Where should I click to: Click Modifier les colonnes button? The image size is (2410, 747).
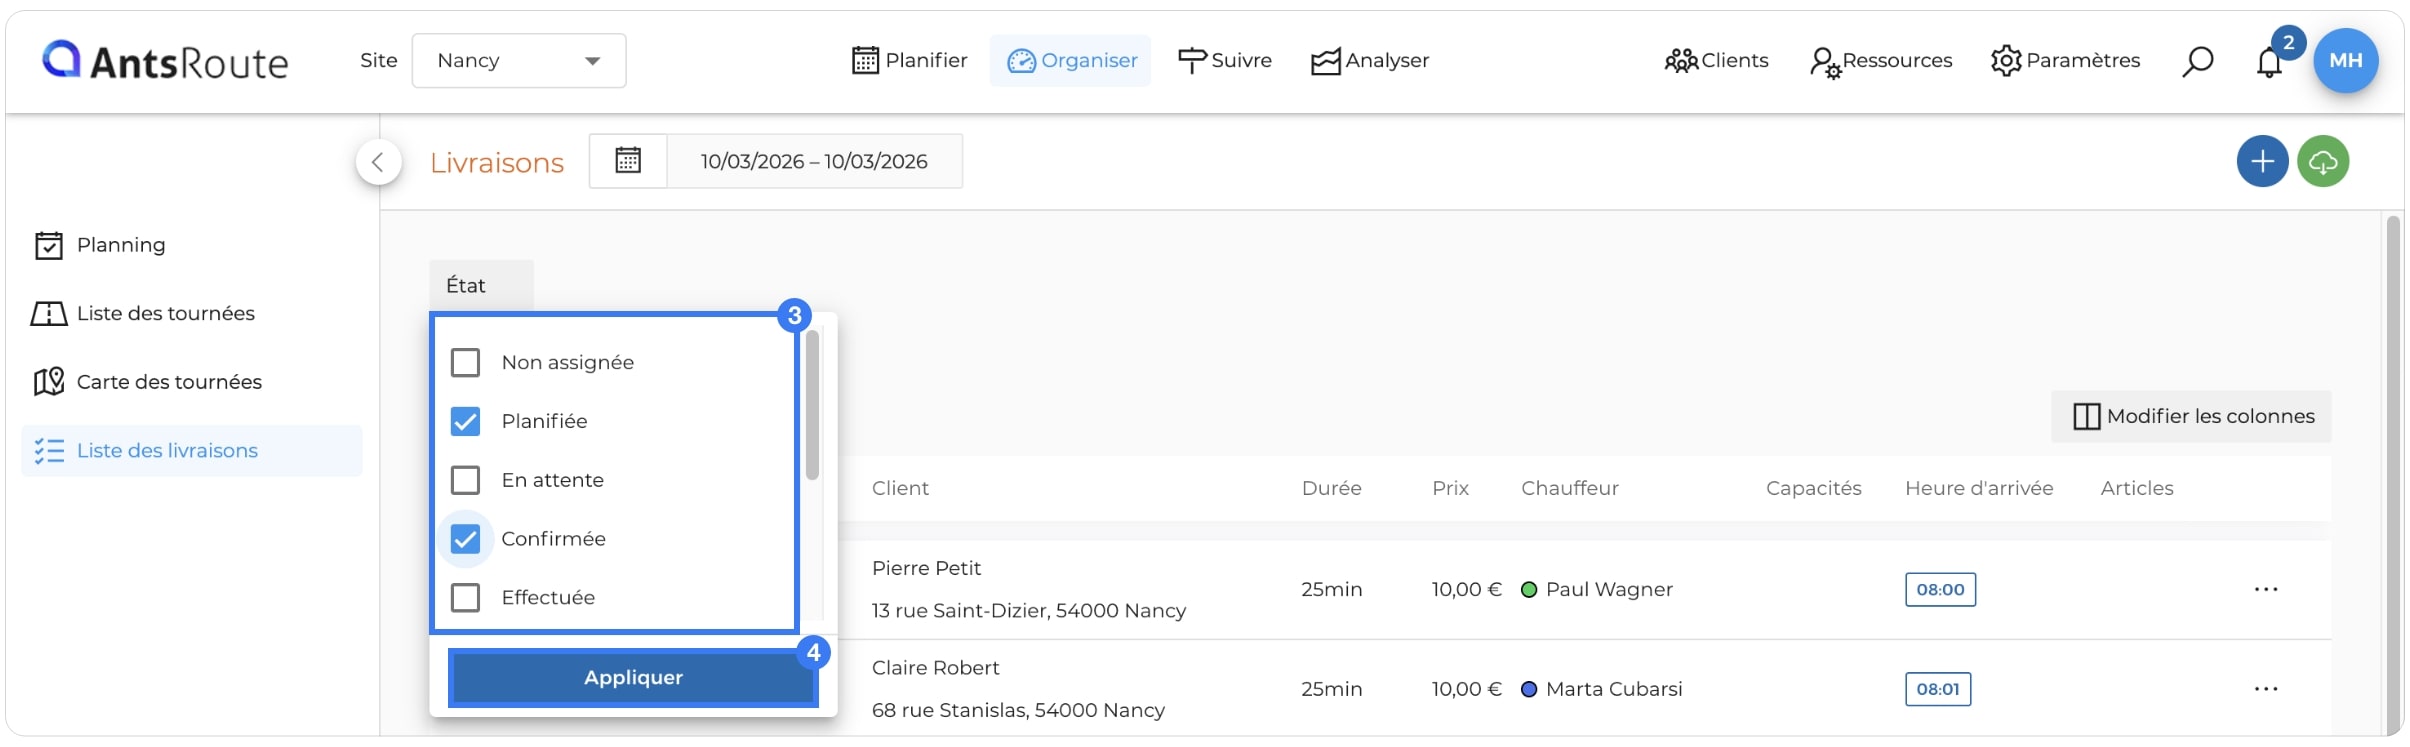(2191, 416)
